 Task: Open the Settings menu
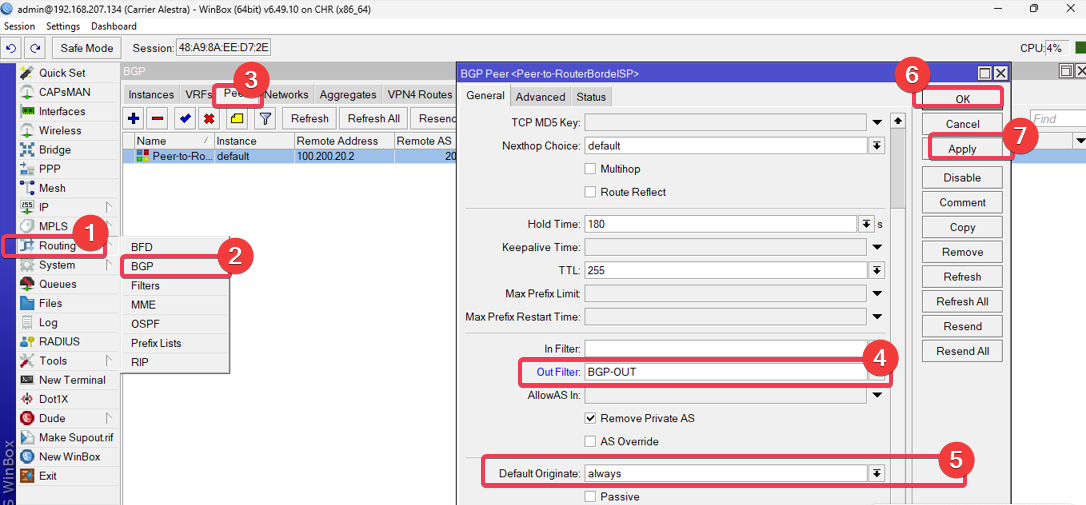63,26
